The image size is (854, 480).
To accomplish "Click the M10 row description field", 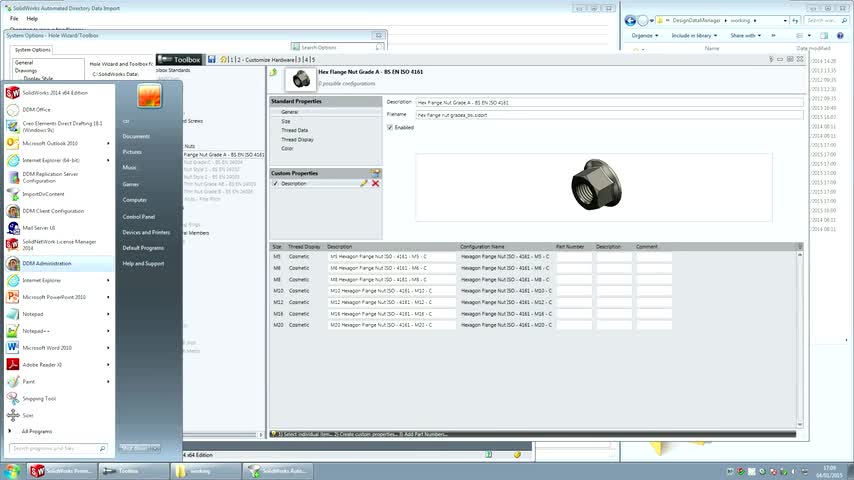I will tap(392, 291).
